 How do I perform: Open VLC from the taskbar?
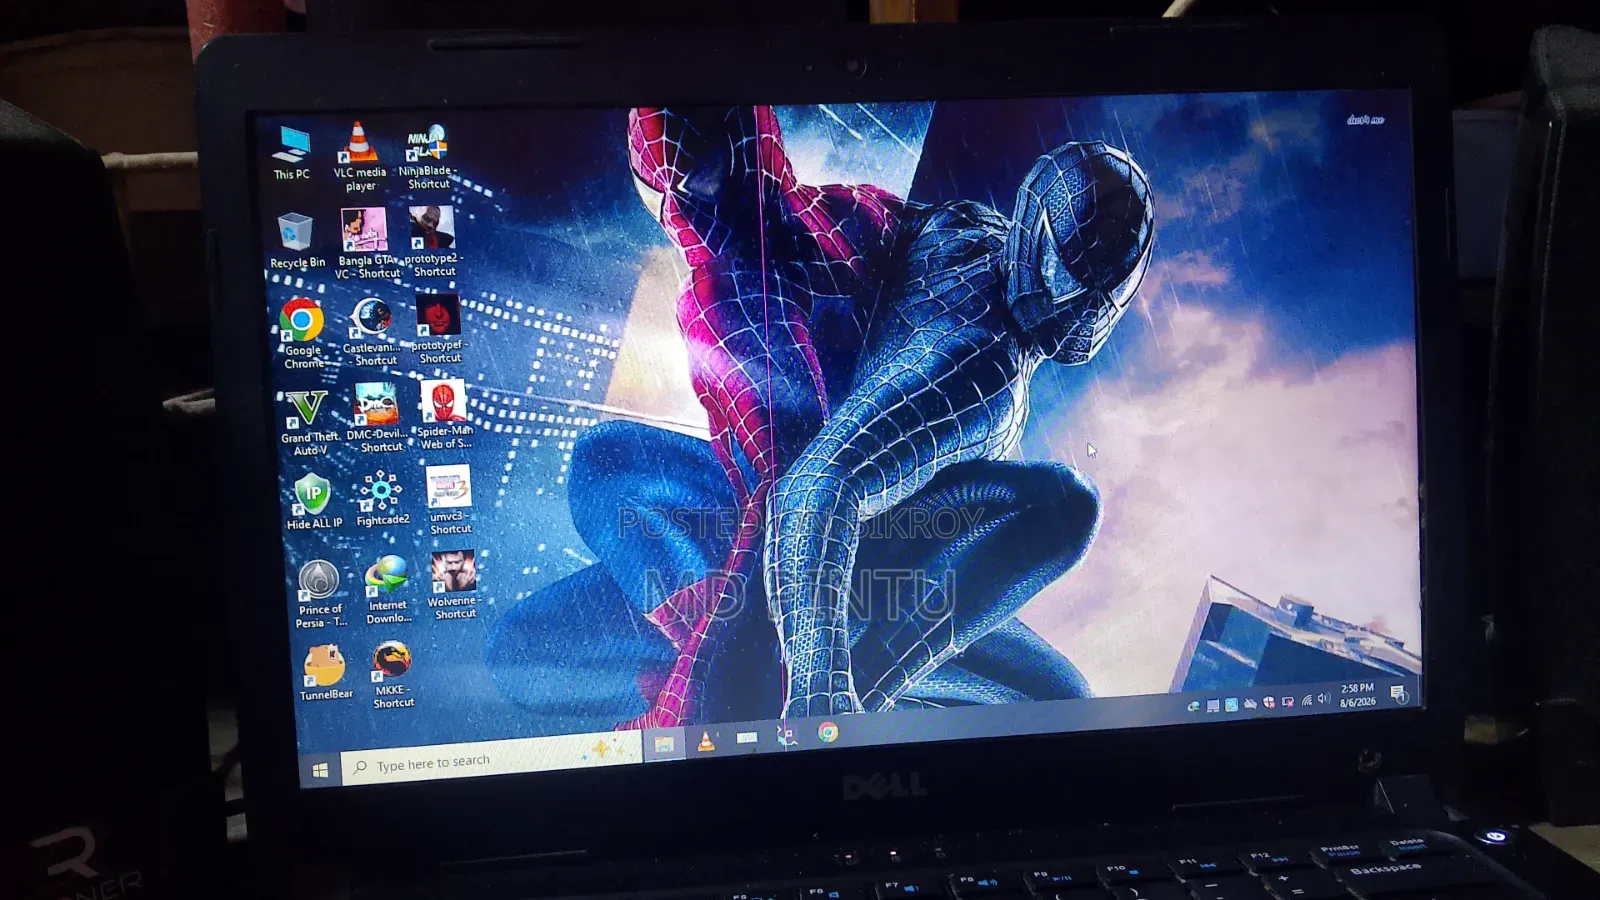(706, 741)
